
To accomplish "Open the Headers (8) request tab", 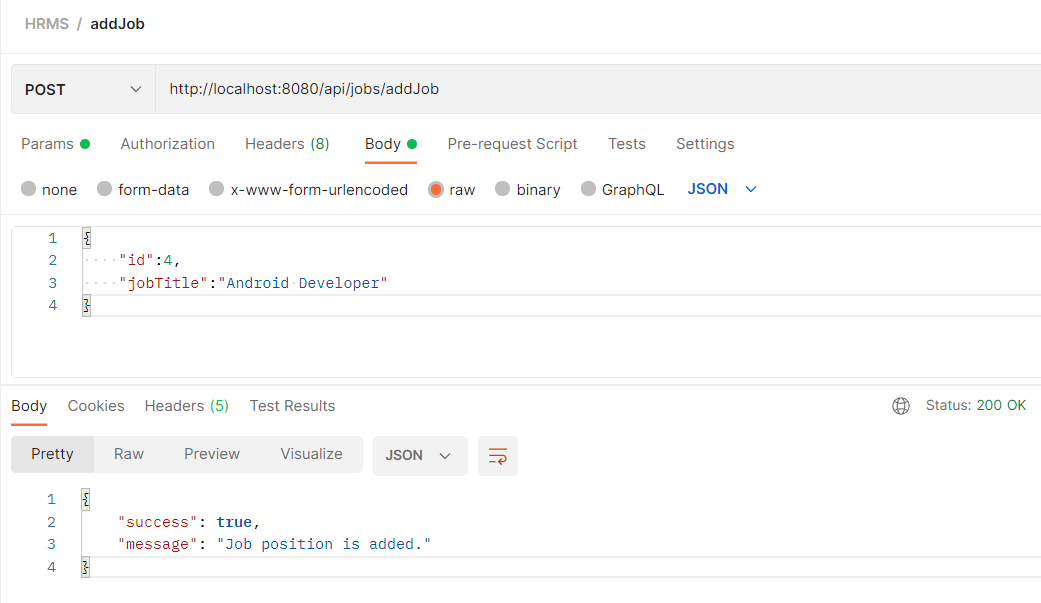I will click(287, 144).
